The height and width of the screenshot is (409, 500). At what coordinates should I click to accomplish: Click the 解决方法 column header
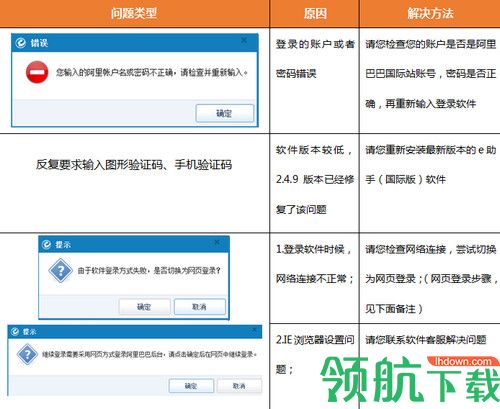(x=430, y=13)
